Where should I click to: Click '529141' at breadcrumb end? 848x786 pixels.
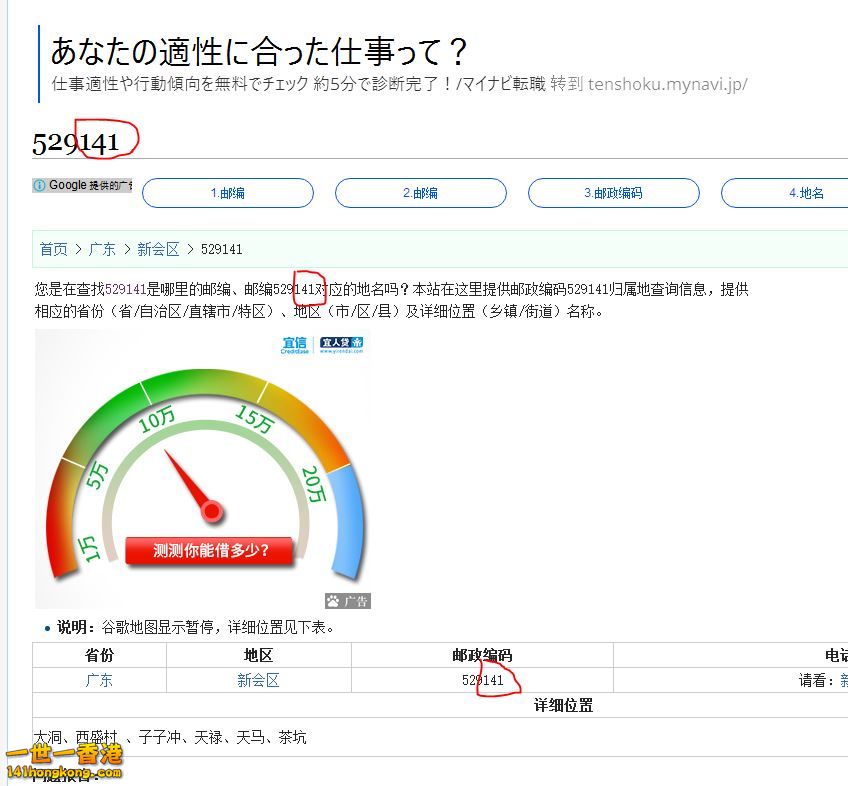point(222,249)
